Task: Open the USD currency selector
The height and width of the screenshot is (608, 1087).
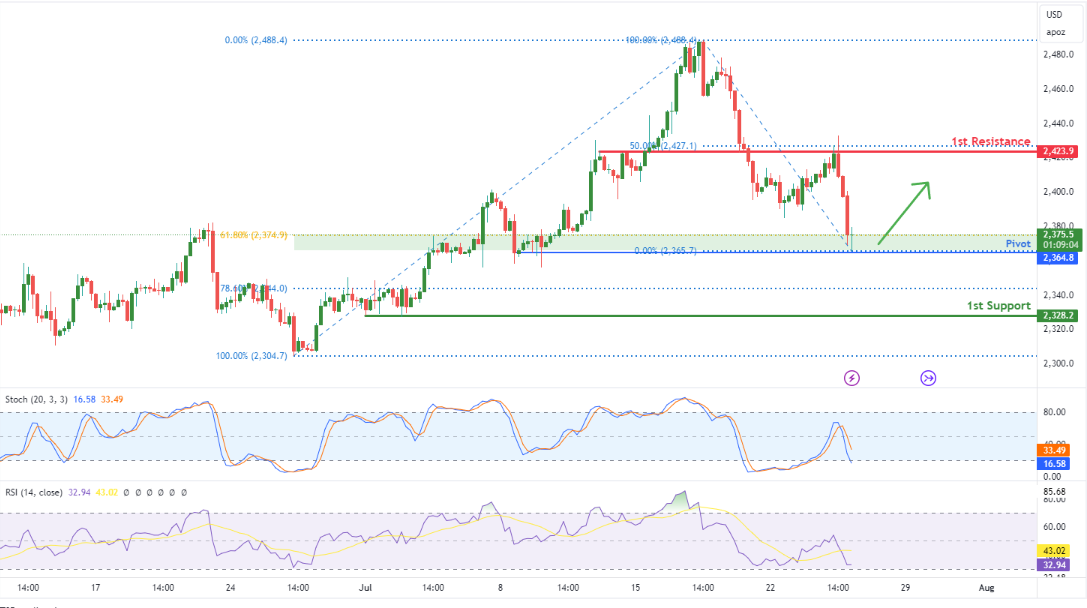Action: pyautogui.click(x=1054, y=15)
